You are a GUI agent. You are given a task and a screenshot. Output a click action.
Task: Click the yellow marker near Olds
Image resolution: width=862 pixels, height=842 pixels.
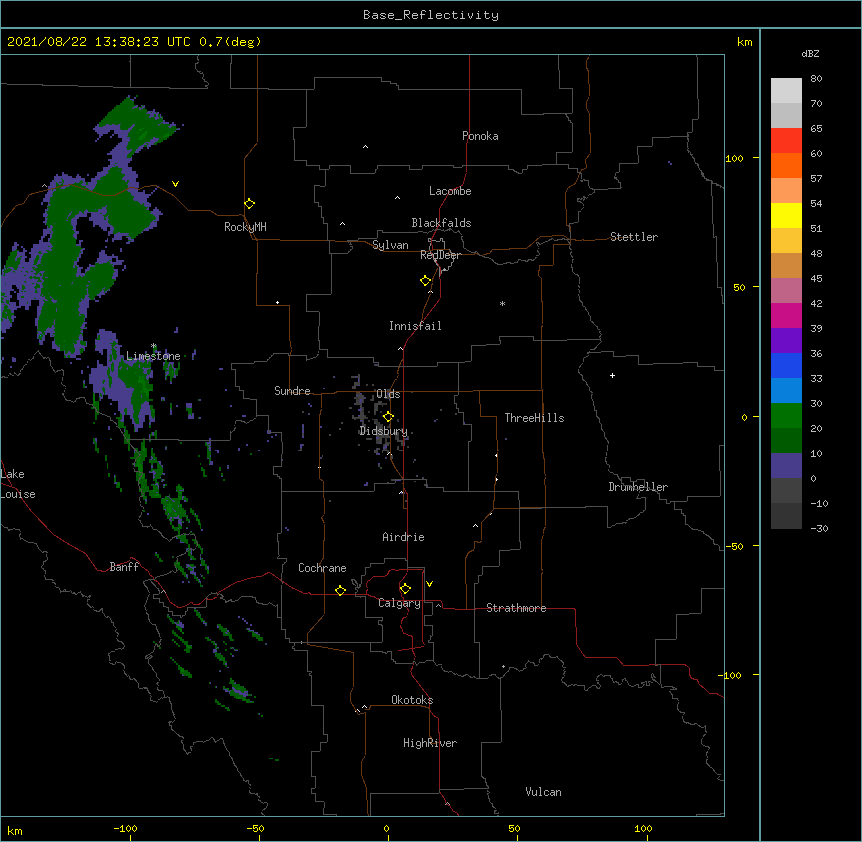point(388,417)
